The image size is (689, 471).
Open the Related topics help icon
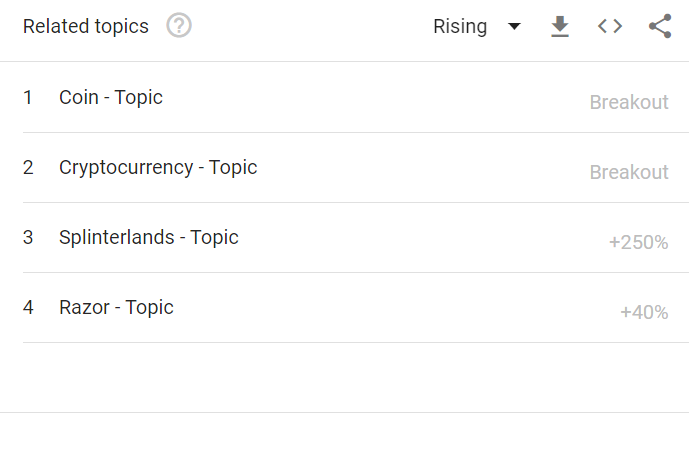coord(179,25)
